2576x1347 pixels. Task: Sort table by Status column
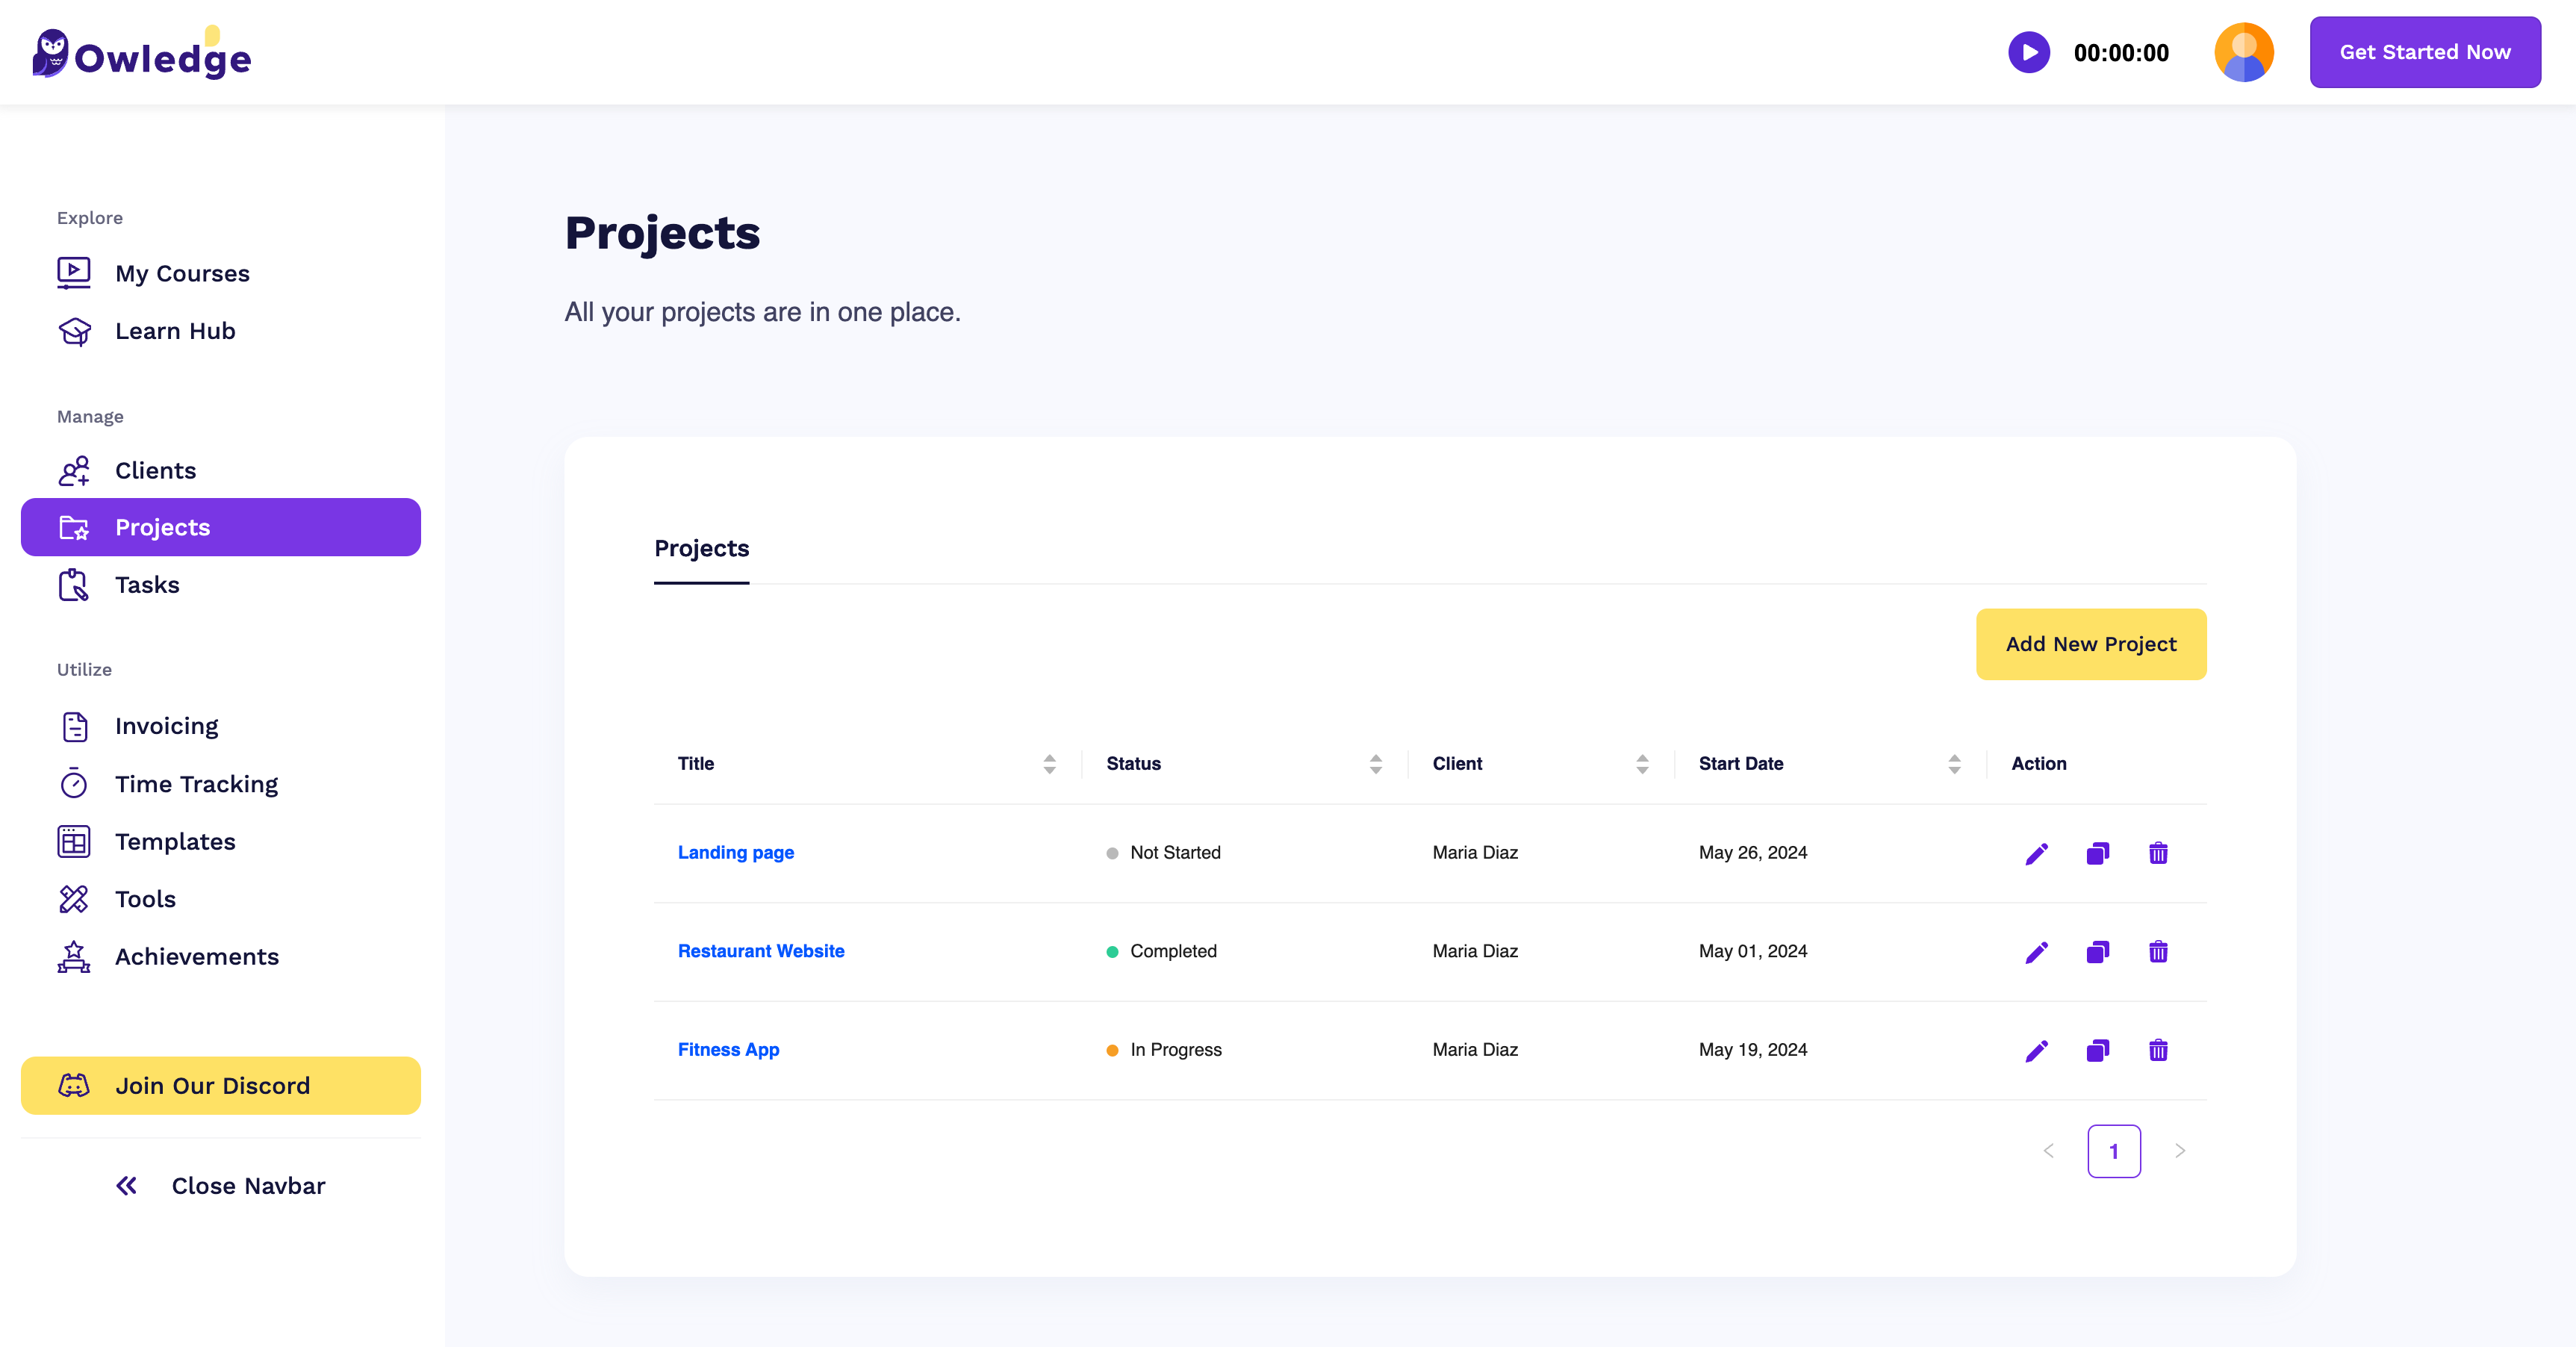1375,764
